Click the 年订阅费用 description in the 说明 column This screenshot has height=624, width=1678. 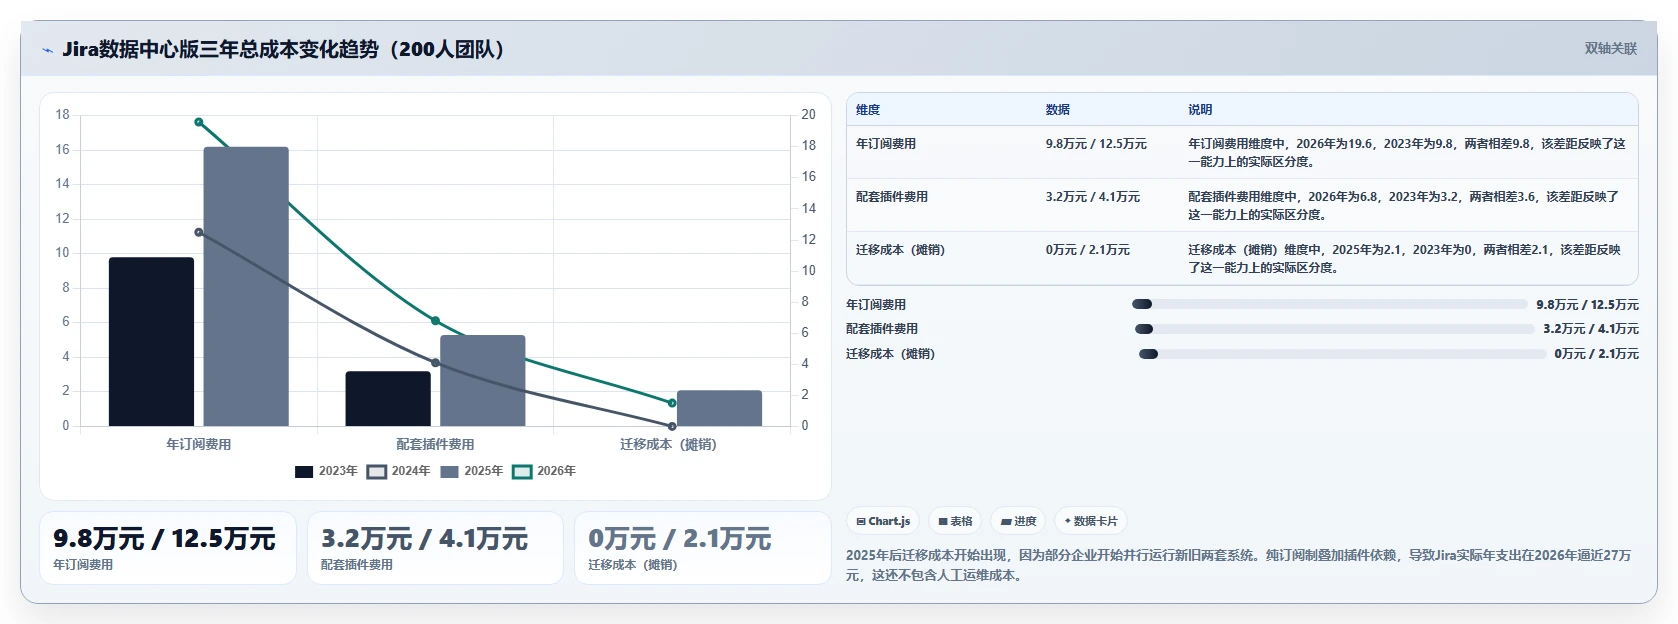click(x=1407, y=153)
